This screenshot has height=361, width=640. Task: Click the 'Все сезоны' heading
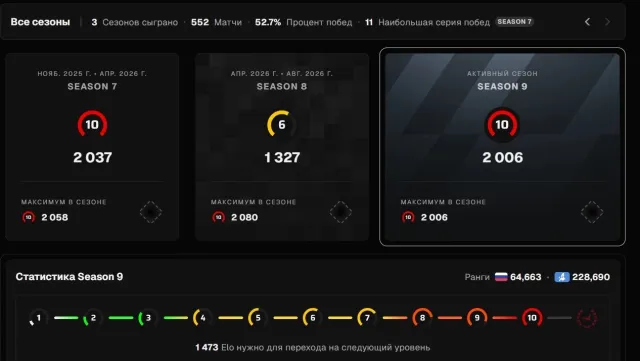(40, 22)
